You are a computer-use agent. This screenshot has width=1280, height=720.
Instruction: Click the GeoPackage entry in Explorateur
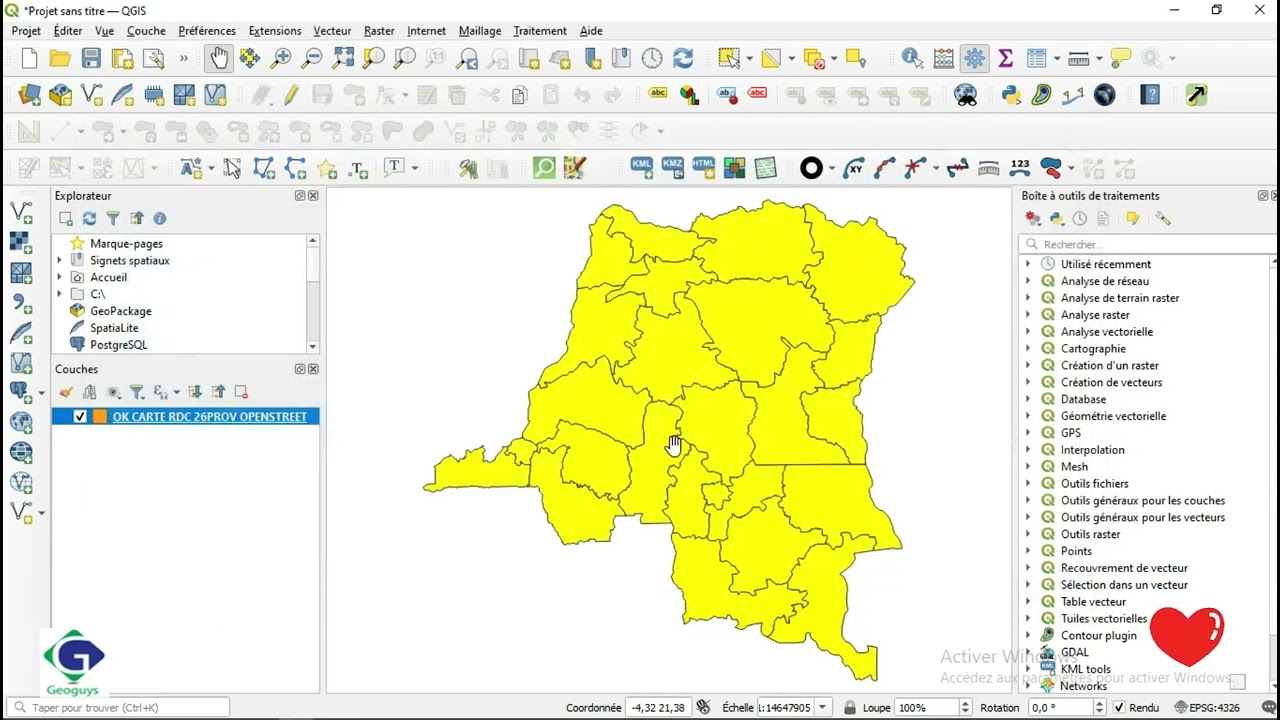121,311
